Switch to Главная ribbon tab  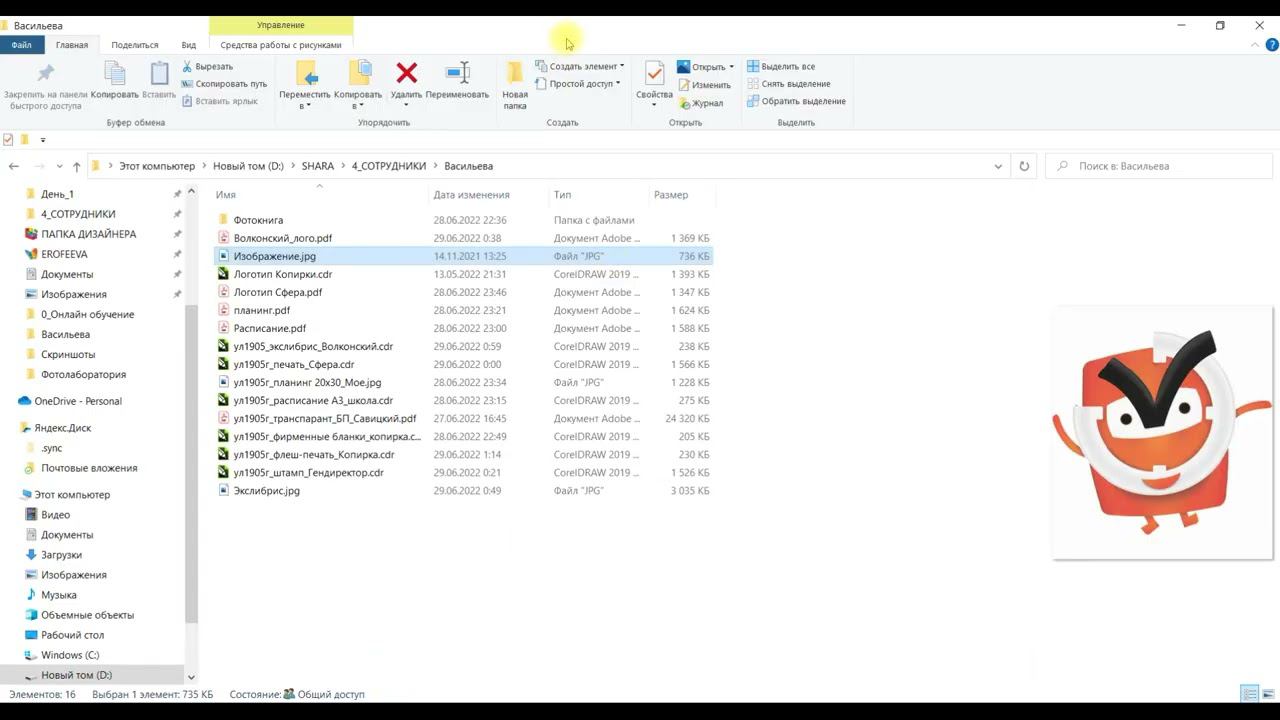(72, 45)
